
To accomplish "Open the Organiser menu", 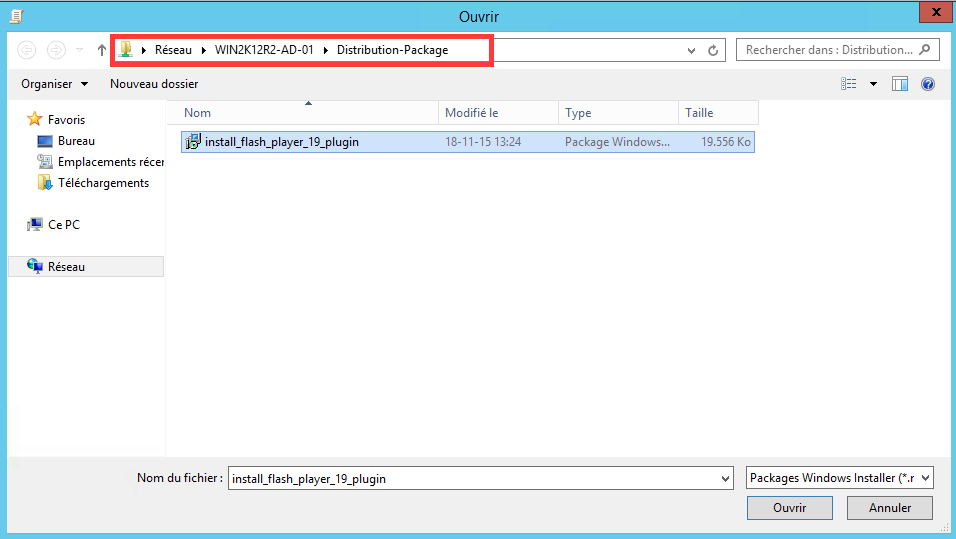I will (x=55, y=84).
